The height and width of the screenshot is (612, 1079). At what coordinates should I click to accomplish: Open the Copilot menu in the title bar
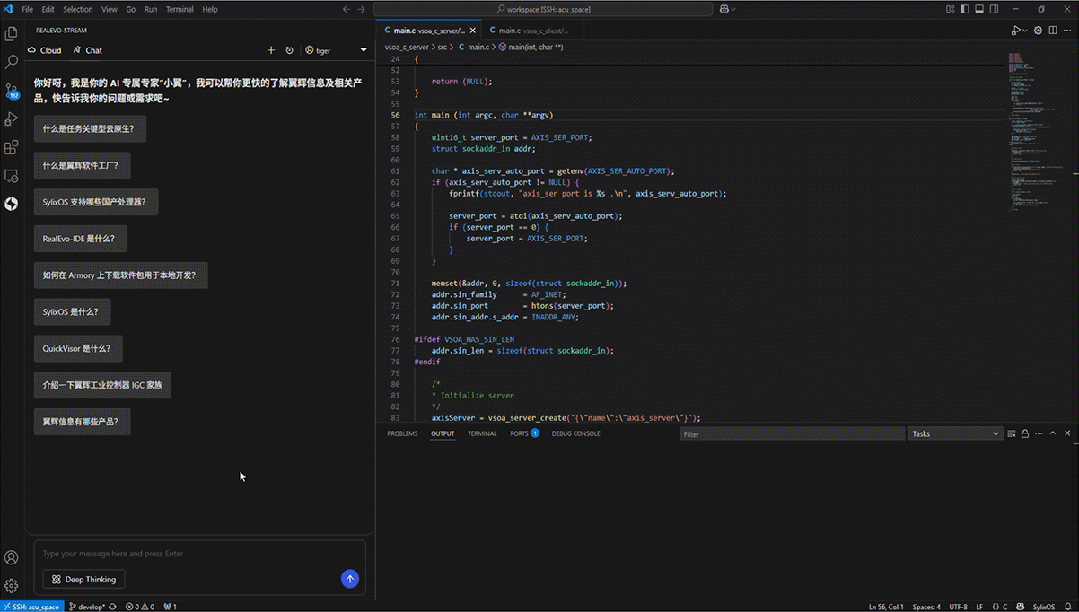(727, 10)
